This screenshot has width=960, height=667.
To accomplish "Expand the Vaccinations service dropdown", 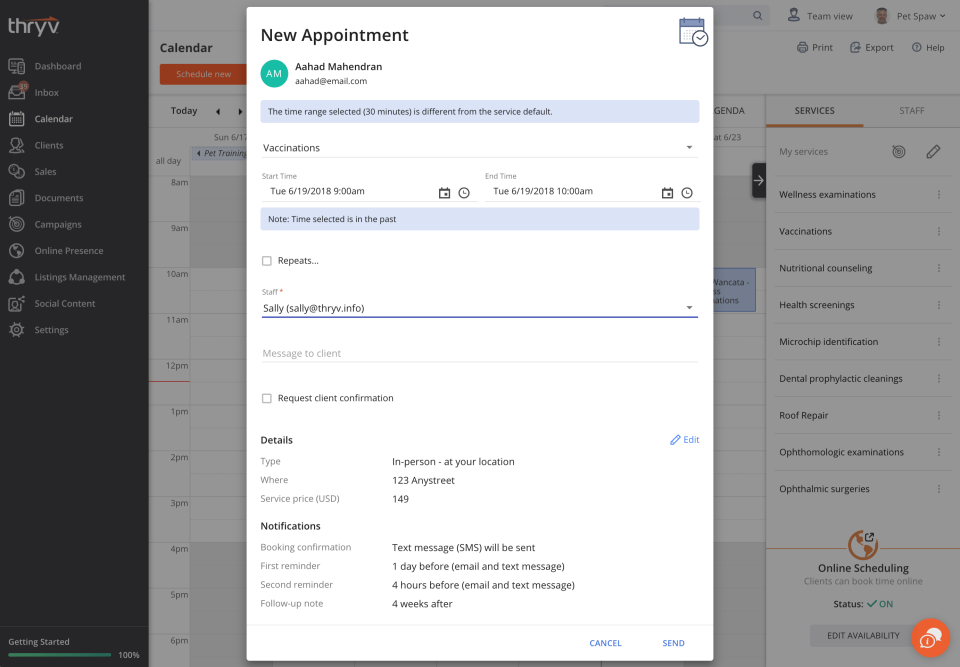I will coord(689,148).
